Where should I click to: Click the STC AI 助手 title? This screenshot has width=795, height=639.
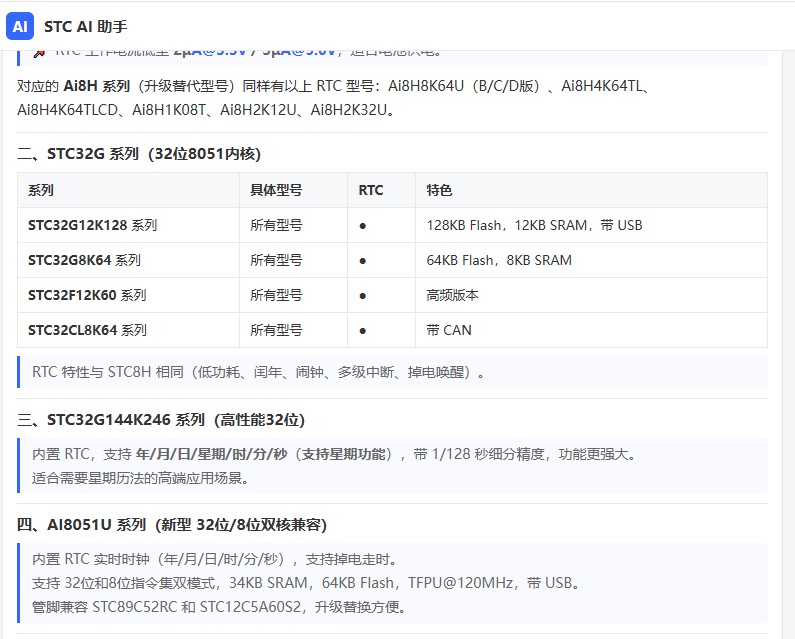coord(85,26)
